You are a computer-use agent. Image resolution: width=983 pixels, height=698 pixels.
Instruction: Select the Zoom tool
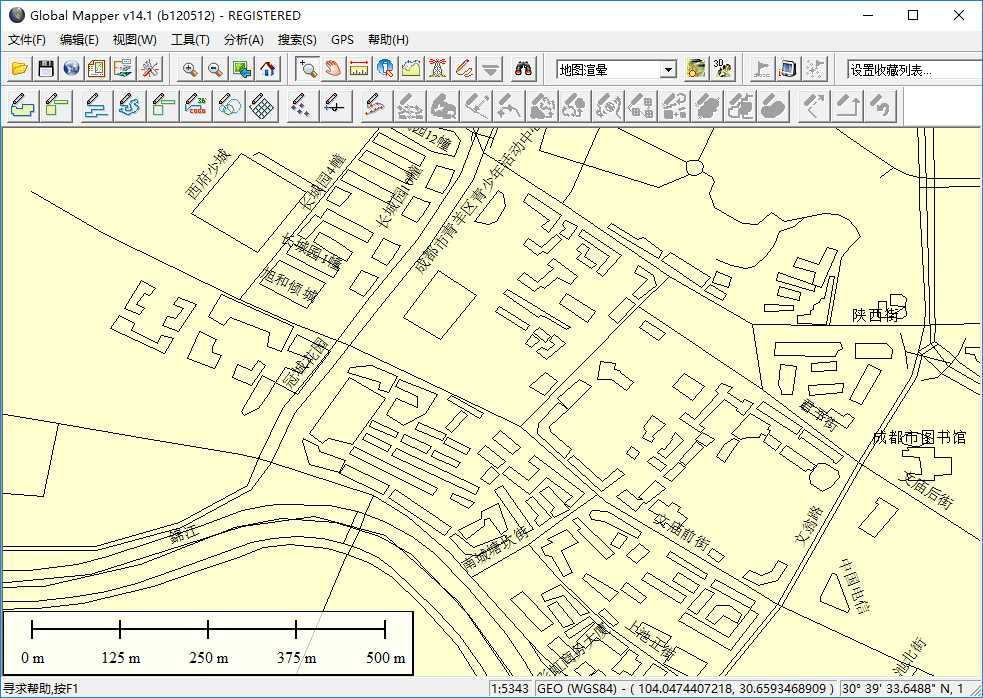pos(308,68)
